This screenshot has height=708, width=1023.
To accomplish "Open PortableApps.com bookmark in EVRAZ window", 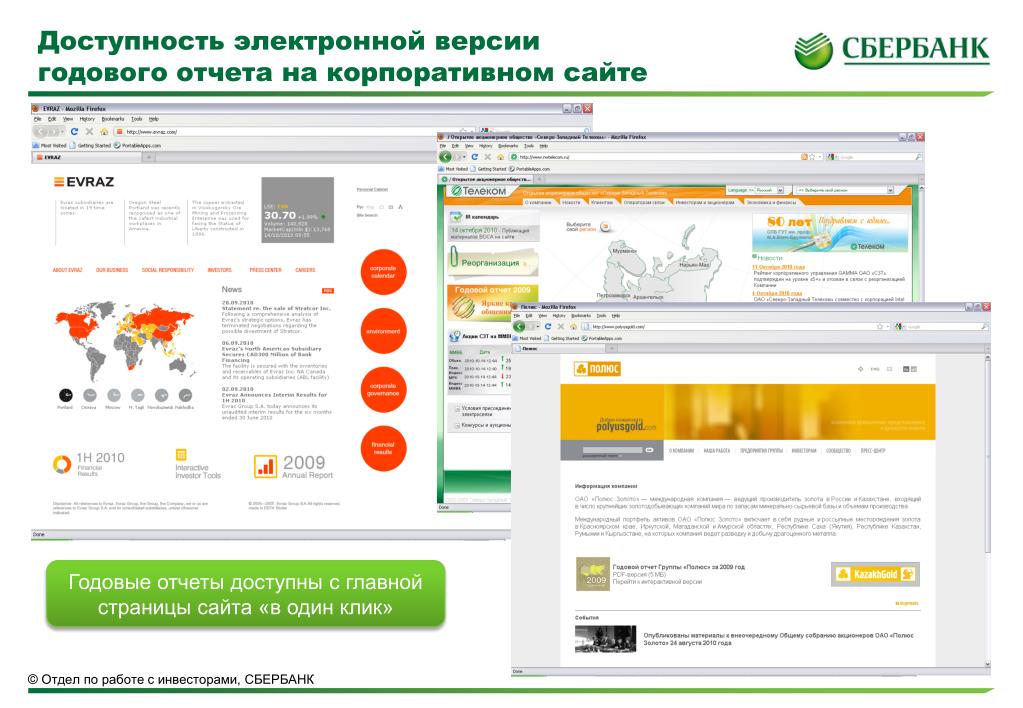I will click(137, 146).
